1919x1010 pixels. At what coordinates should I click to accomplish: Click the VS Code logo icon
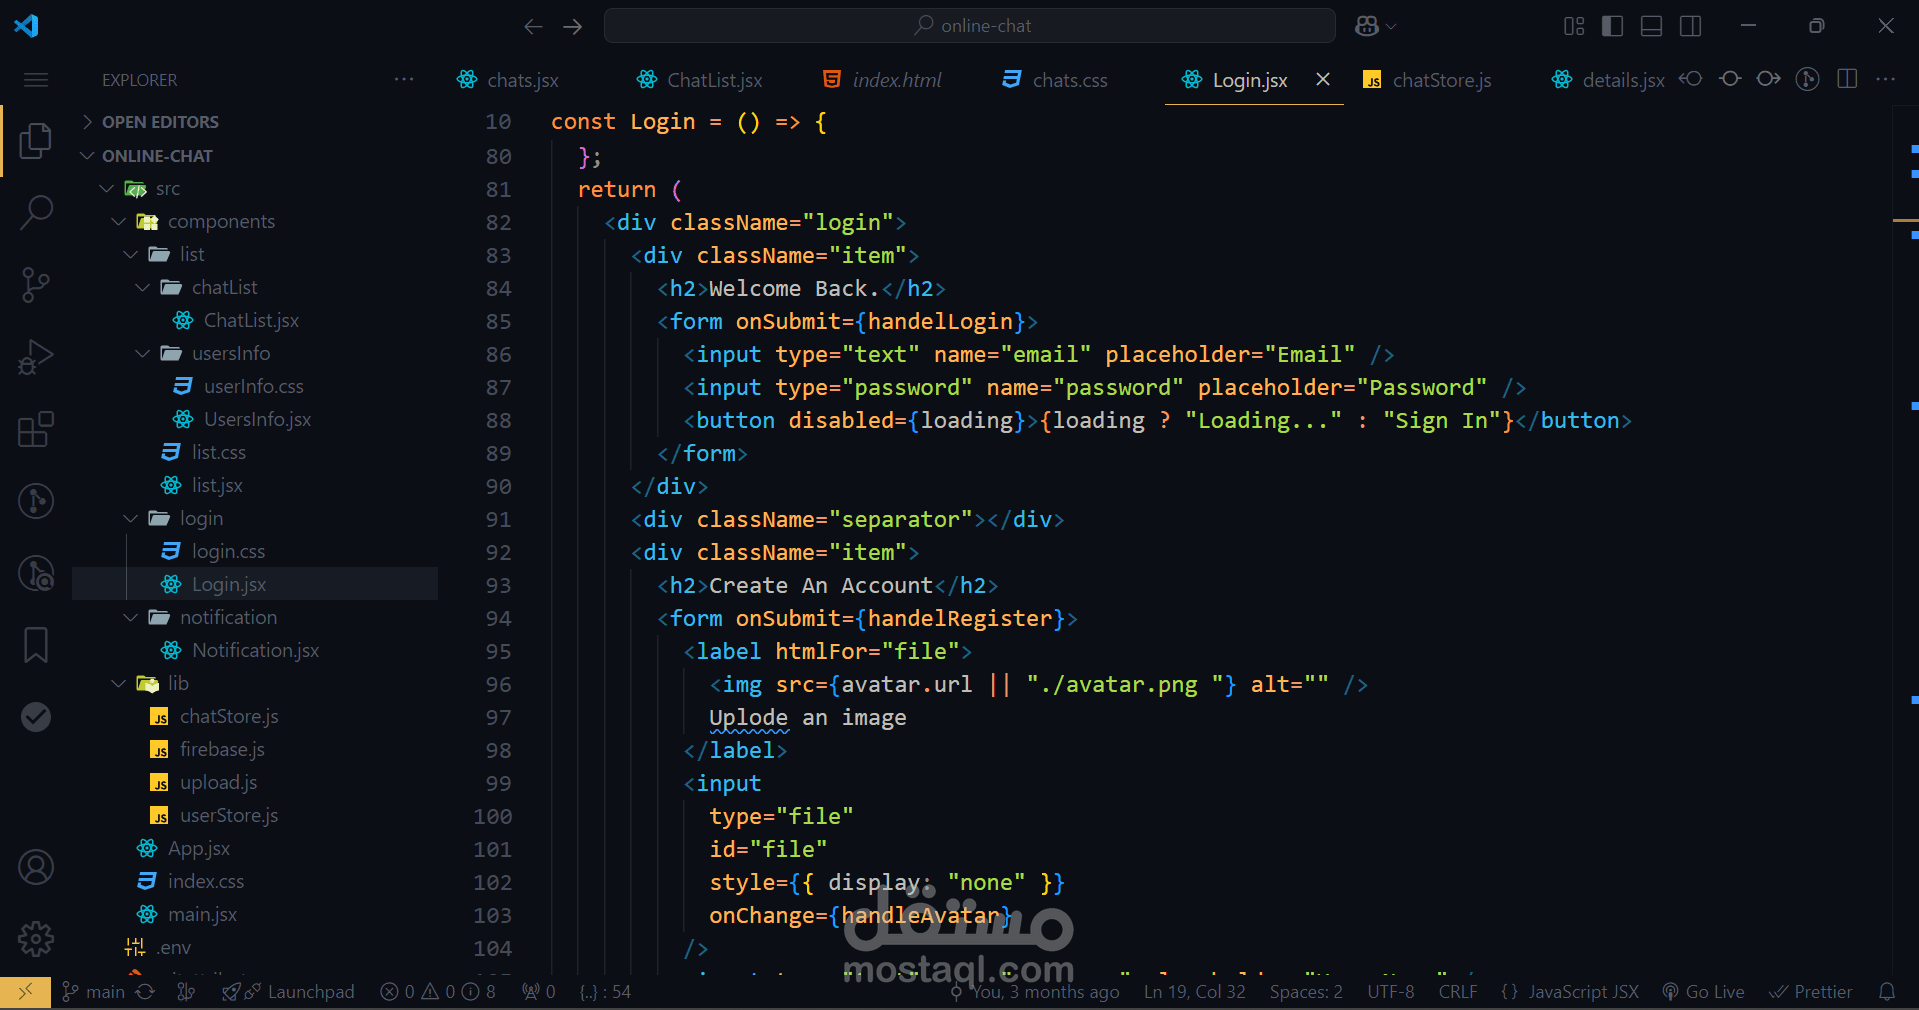pyautogui.click(x=27, y=26)
